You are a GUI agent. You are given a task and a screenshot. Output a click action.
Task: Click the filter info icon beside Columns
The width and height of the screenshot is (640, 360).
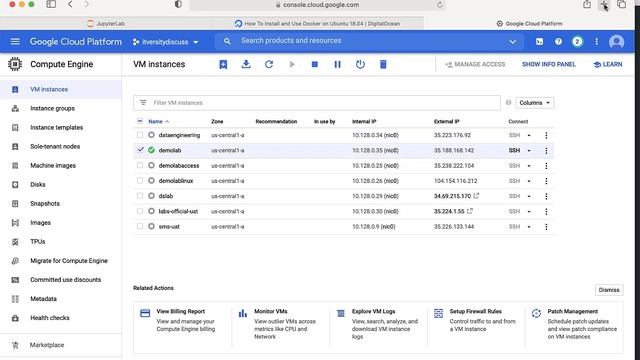point(508,102)
